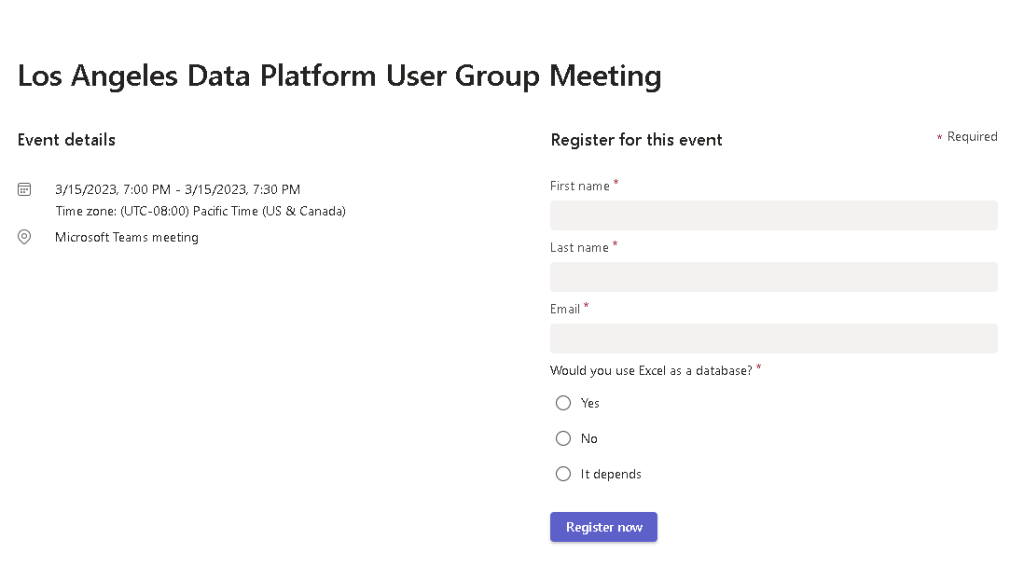Focus the First name input field
Screen dimensions: 1024x581
click(x=773, y=215)
